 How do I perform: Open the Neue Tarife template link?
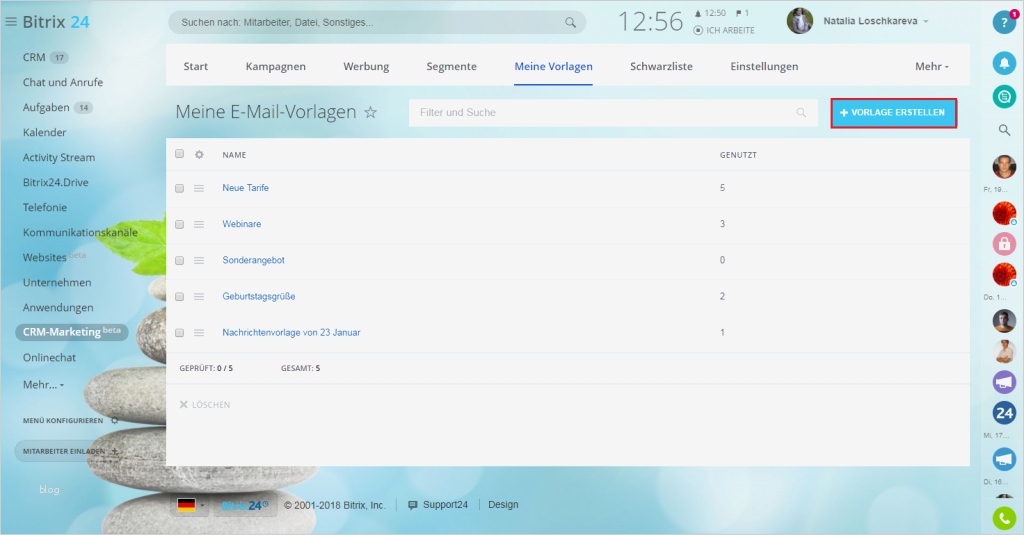pyautogui.click(x=246, y=188)
